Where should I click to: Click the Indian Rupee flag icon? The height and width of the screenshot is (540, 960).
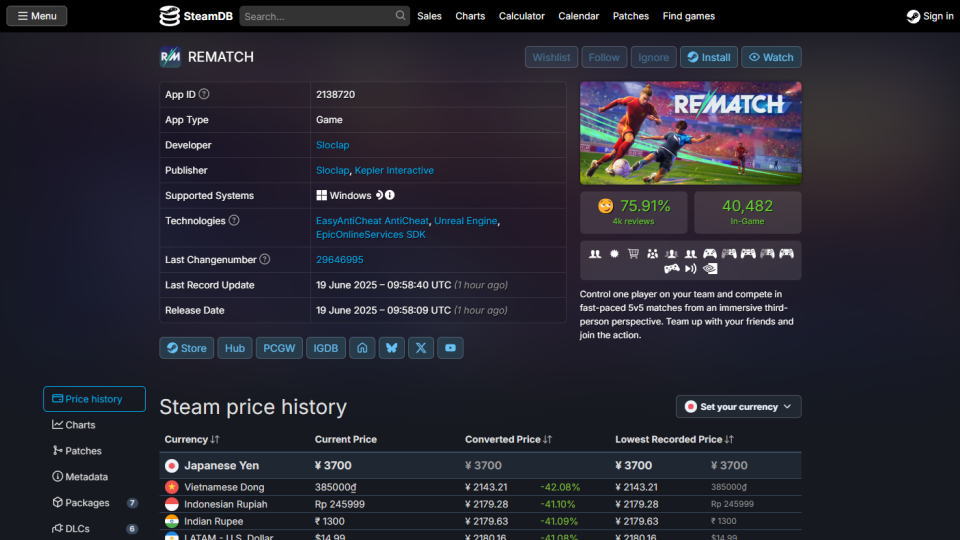pos(171,521)
